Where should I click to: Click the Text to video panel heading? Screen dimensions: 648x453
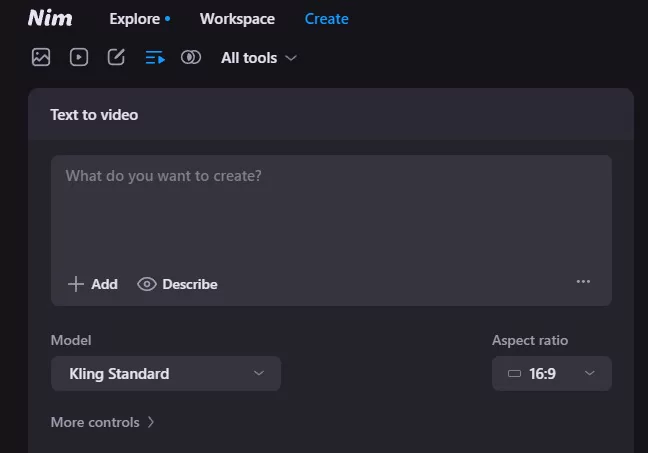point(94,115)
